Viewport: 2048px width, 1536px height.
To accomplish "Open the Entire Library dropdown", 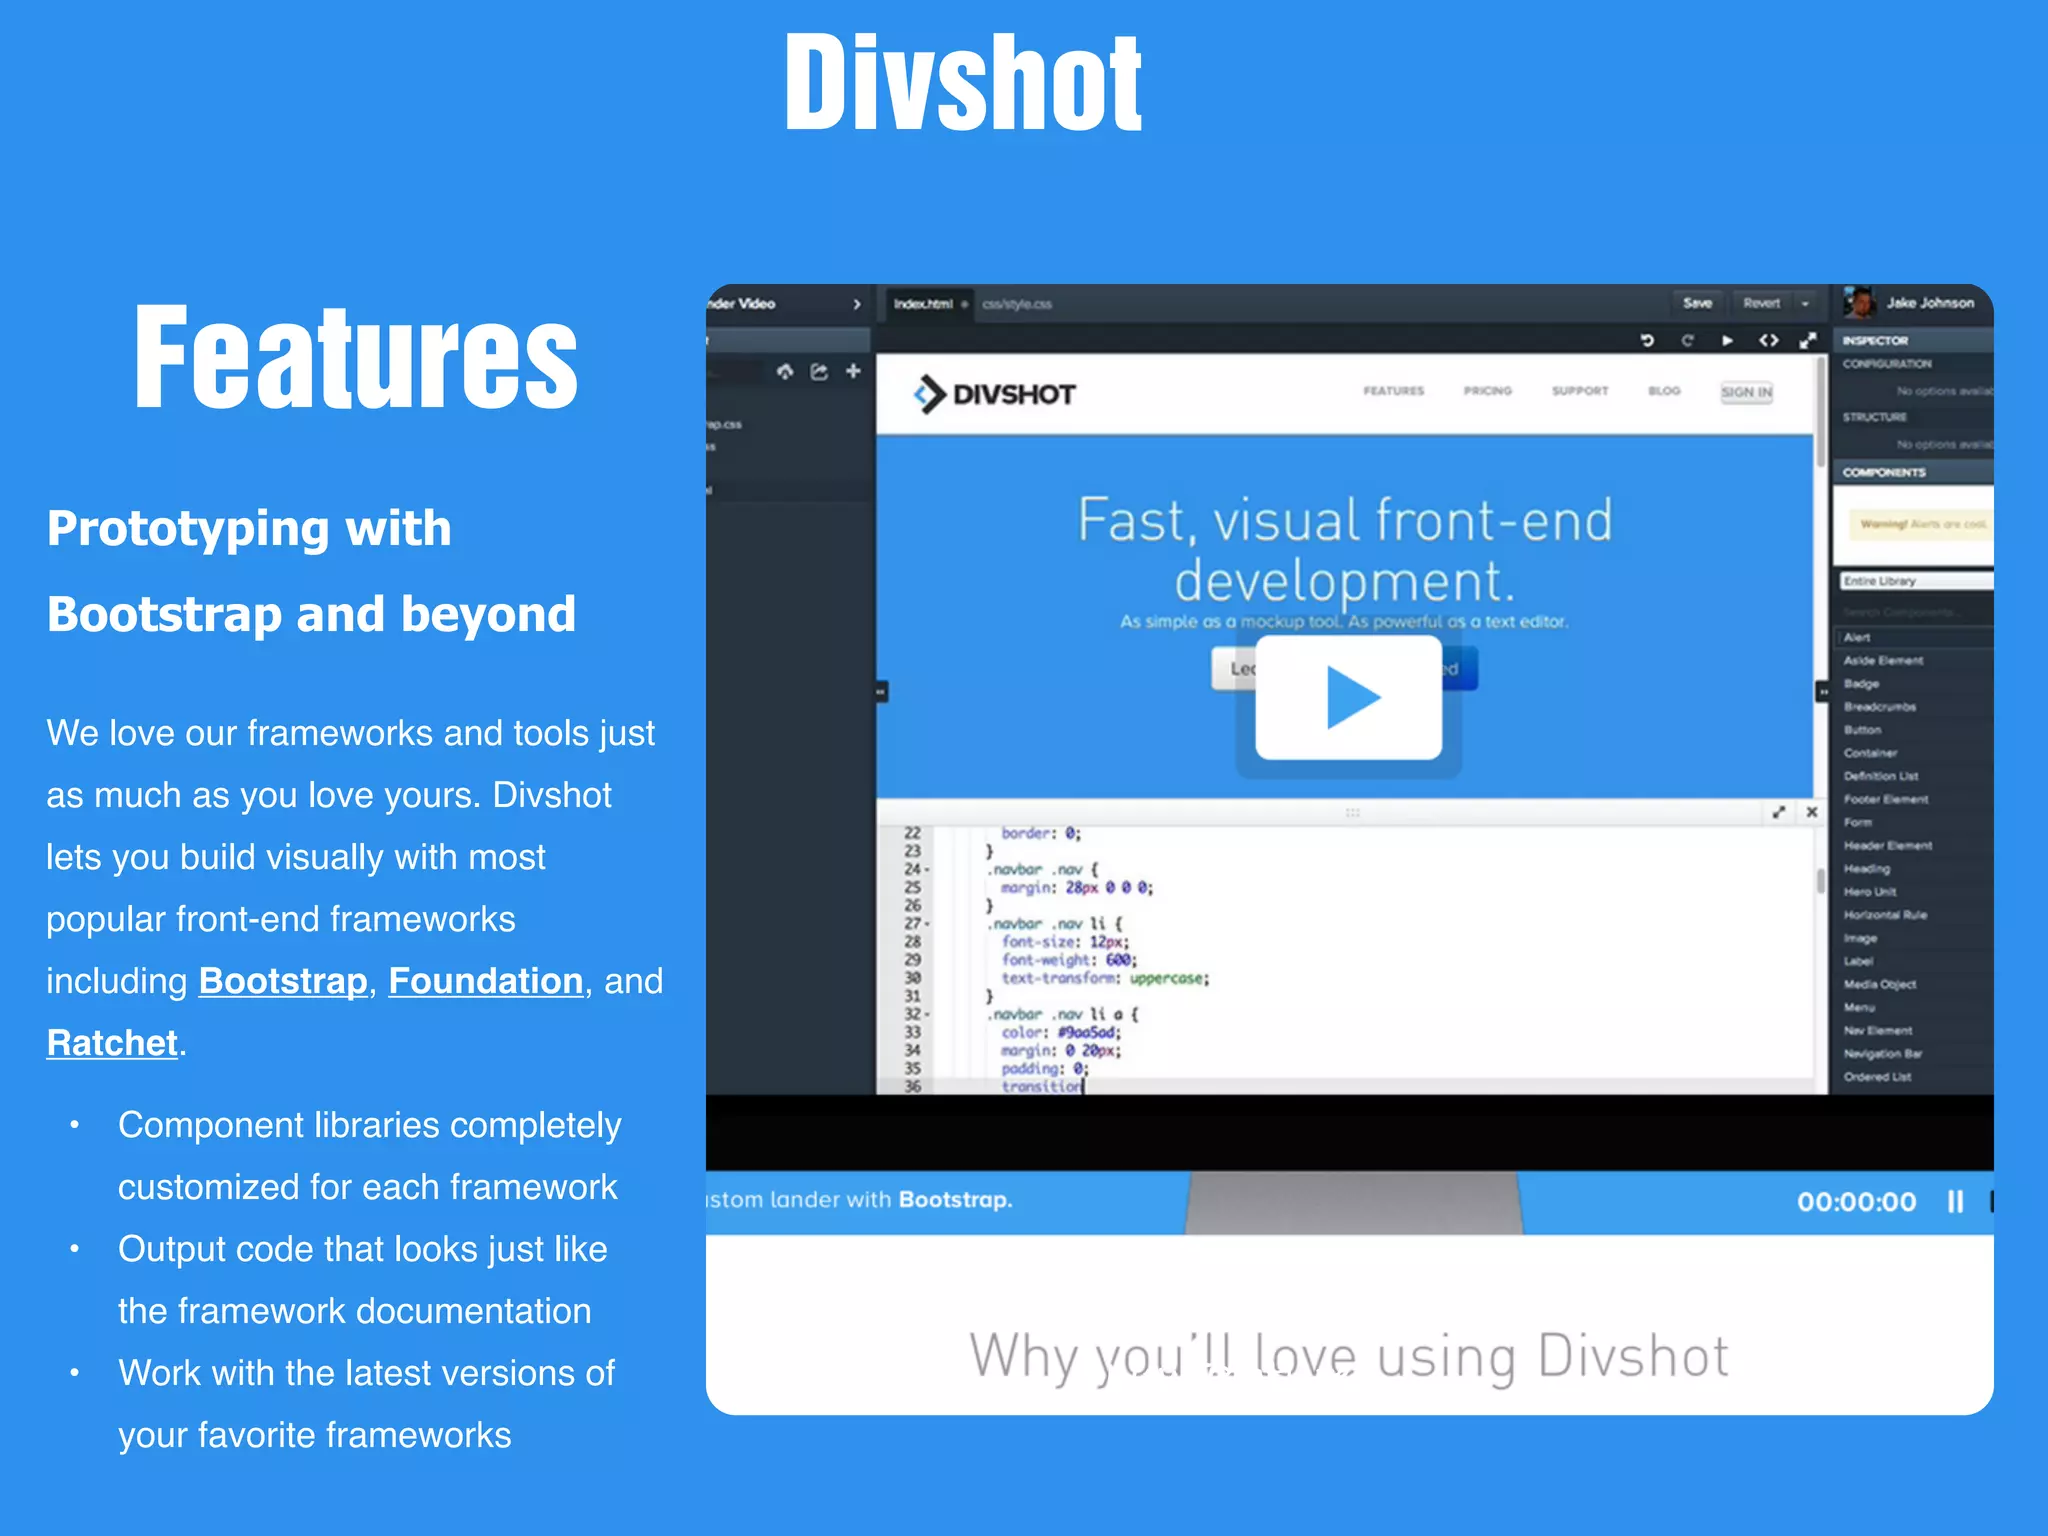I will point(1915,581).
